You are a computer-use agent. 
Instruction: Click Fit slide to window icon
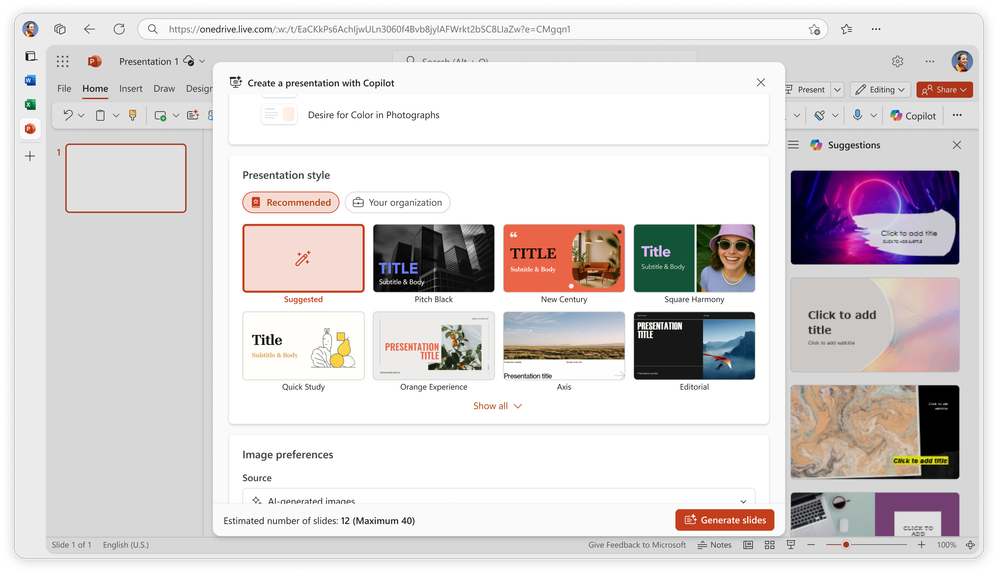click(x=971, y=545)
